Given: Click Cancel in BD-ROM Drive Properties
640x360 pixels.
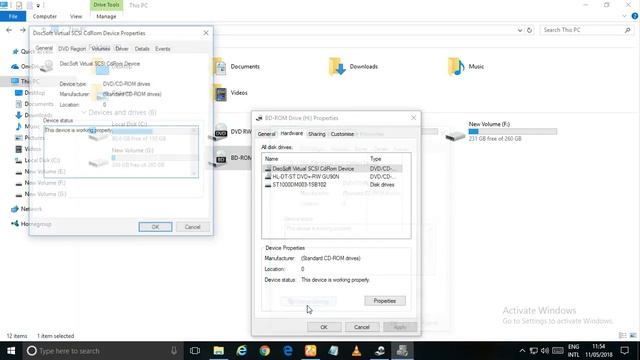Looking at the screenshot, I should (x=362, y=327).
